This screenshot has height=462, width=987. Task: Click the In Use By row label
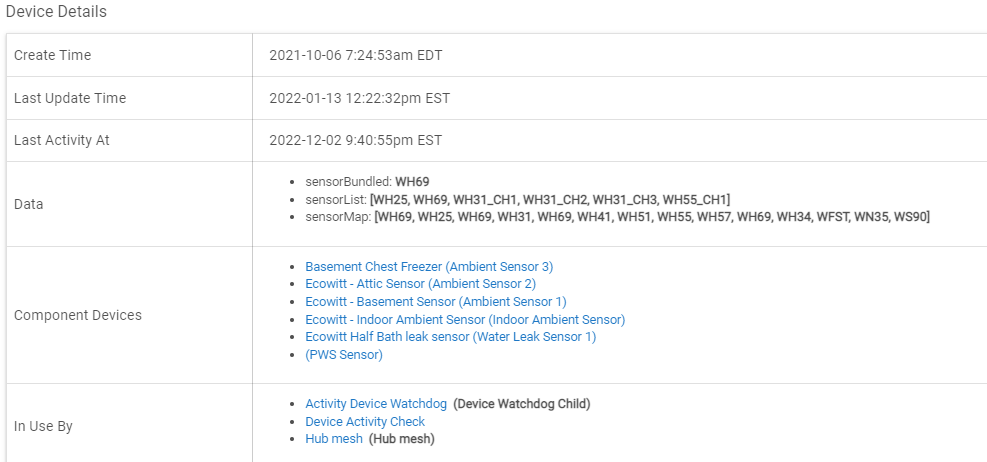tap(43, 426)
